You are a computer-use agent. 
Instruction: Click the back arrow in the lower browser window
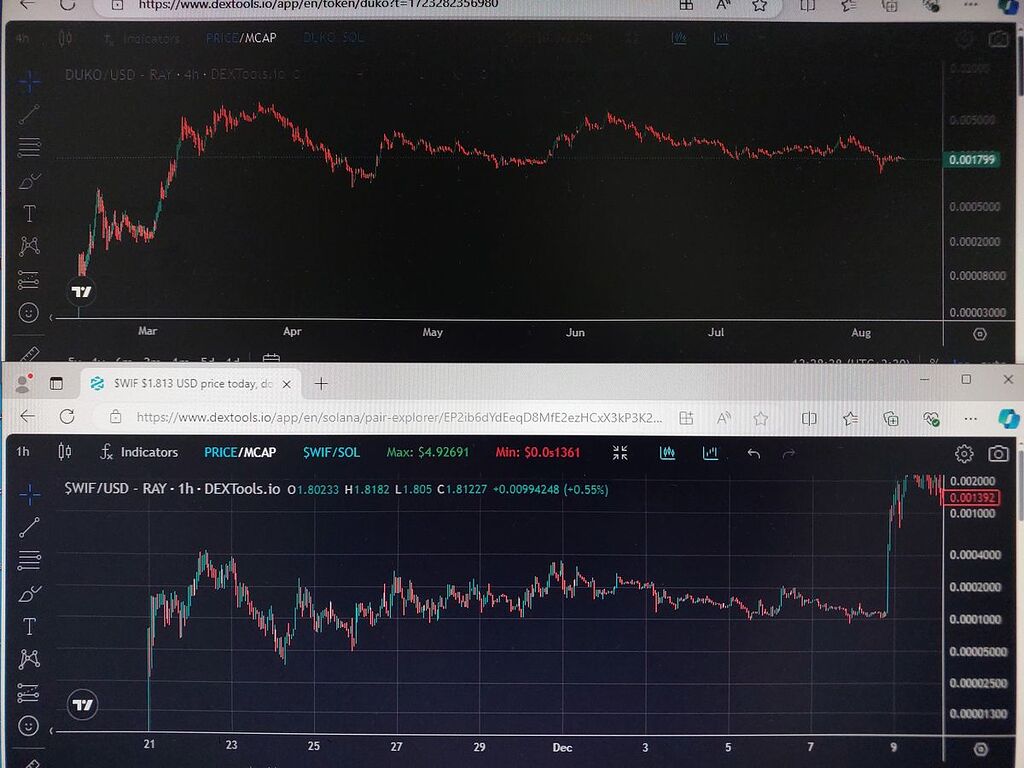click(x=27, y=417)
